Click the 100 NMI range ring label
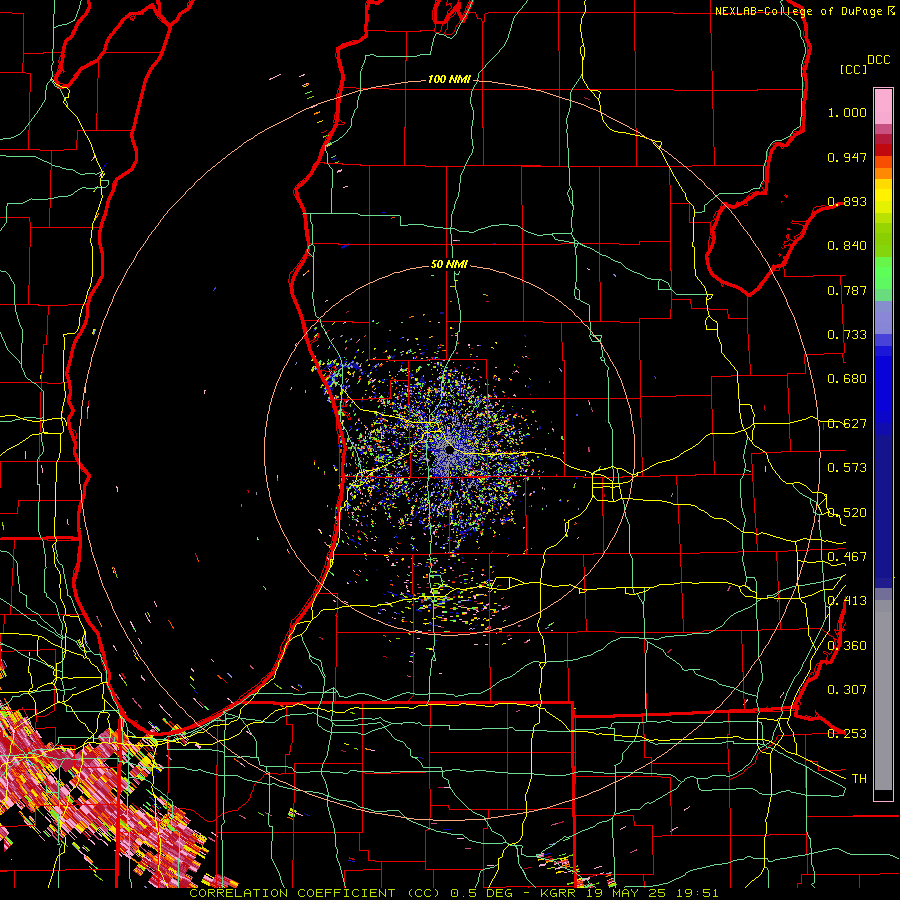The height and width of the screenshot is (900, 900). tap(449, 79)
